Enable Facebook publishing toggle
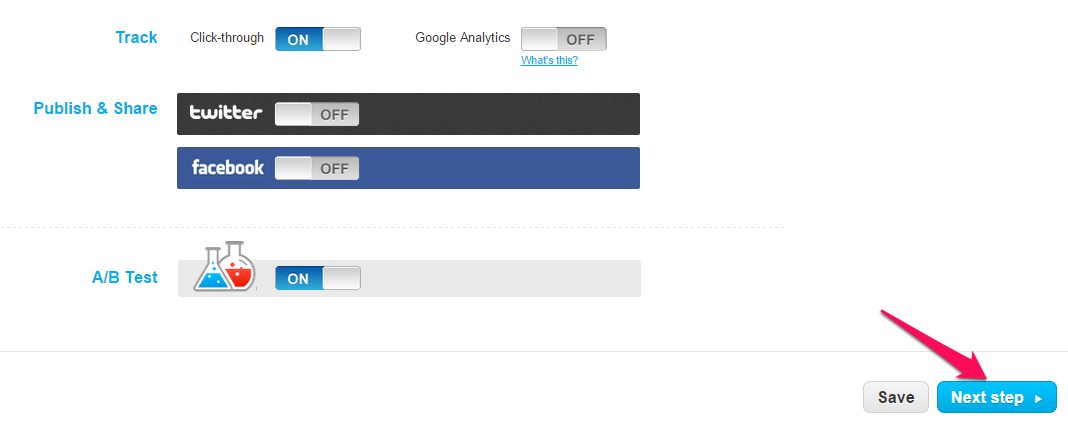The height and width of the screenshot is (428, 1068). pyautogui.click(x=316, y=168)
